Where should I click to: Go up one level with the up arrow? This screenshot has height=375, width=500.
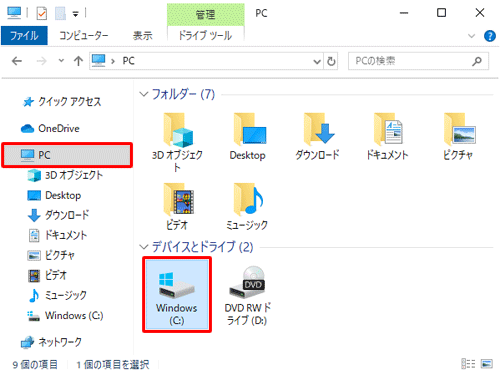coord(78,61)
